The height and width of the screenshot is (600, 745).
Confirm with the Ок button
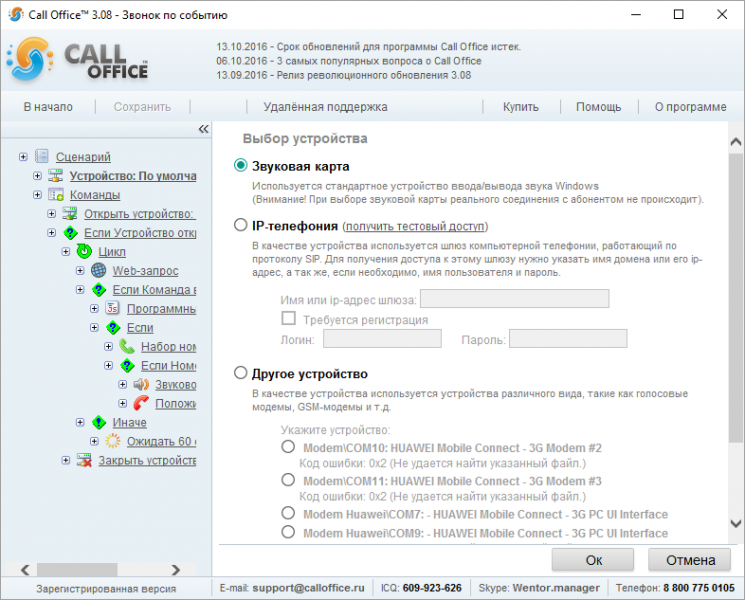(x=593, y=560)
